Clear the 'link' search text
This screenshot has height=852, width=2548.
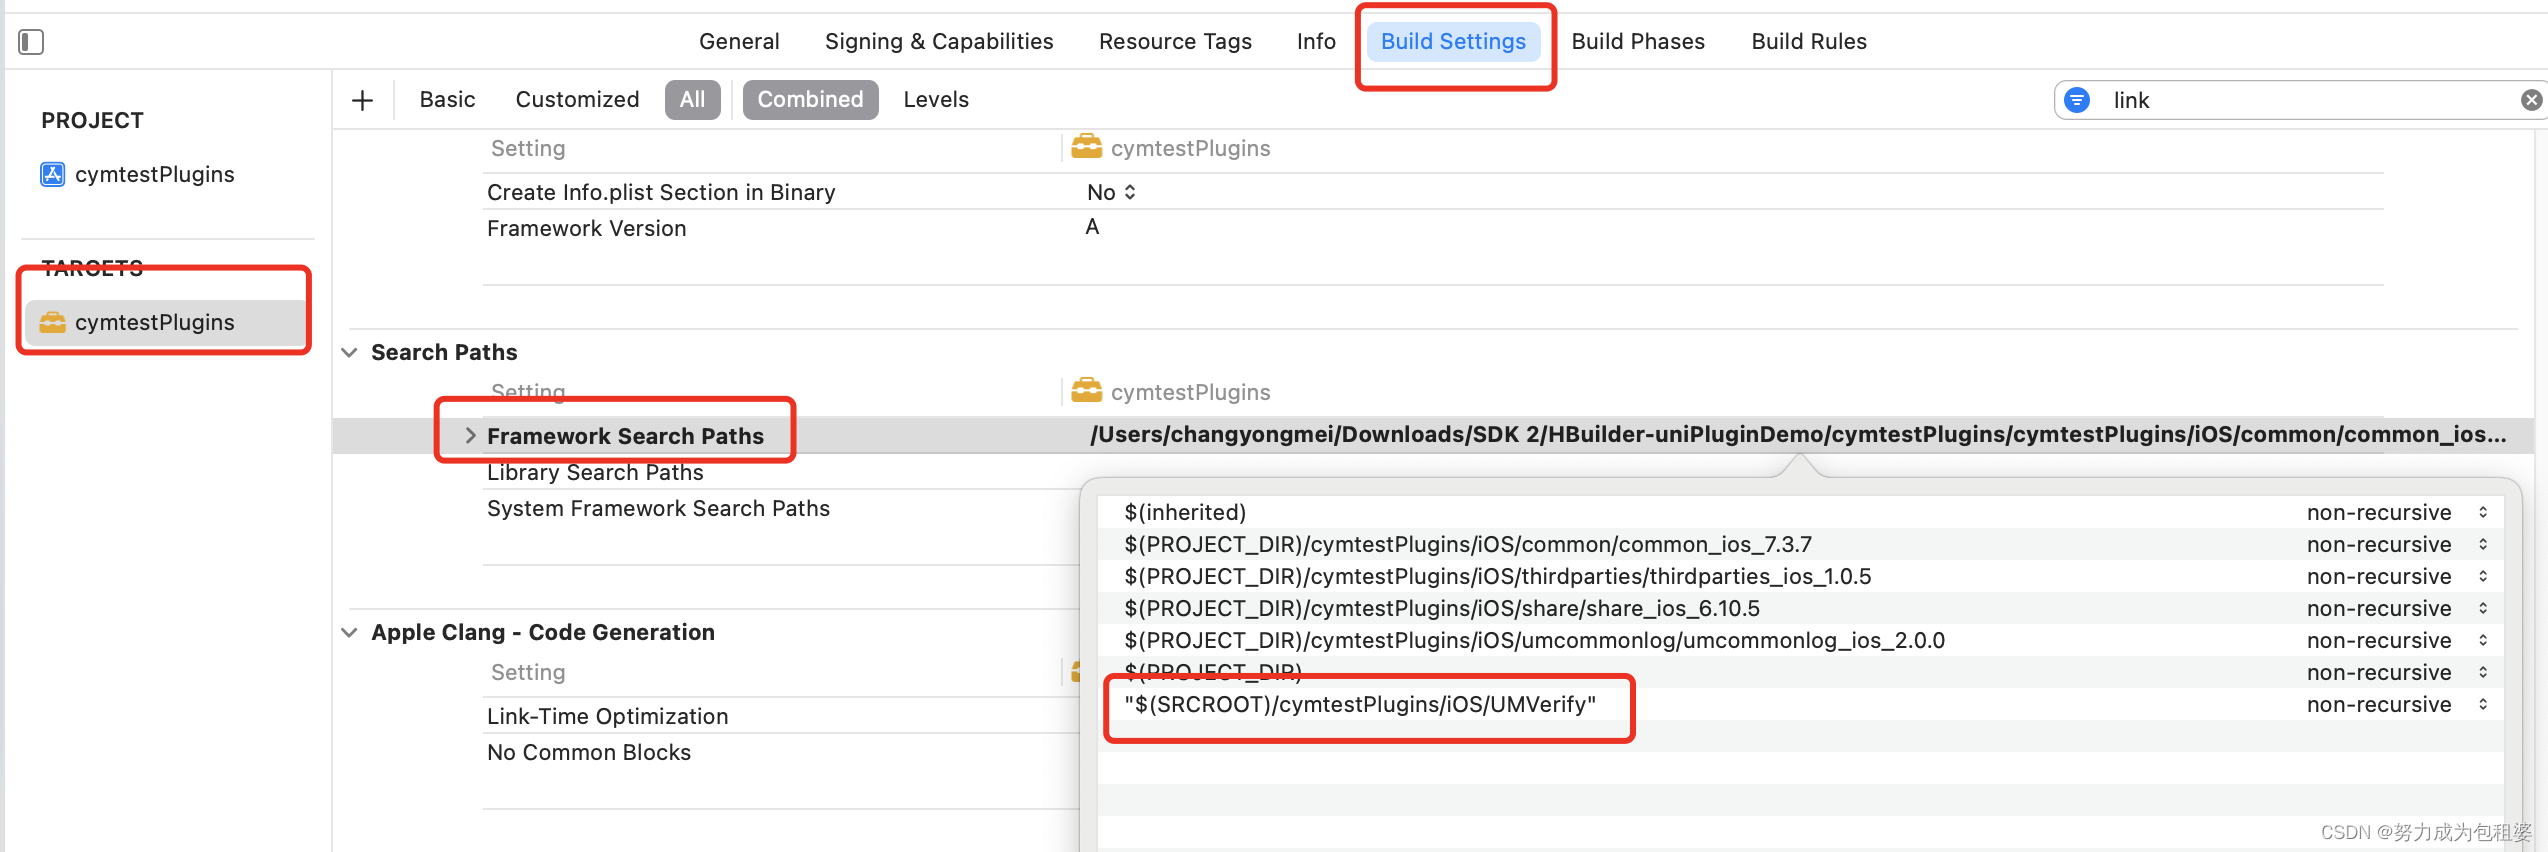coord(2531,100)
